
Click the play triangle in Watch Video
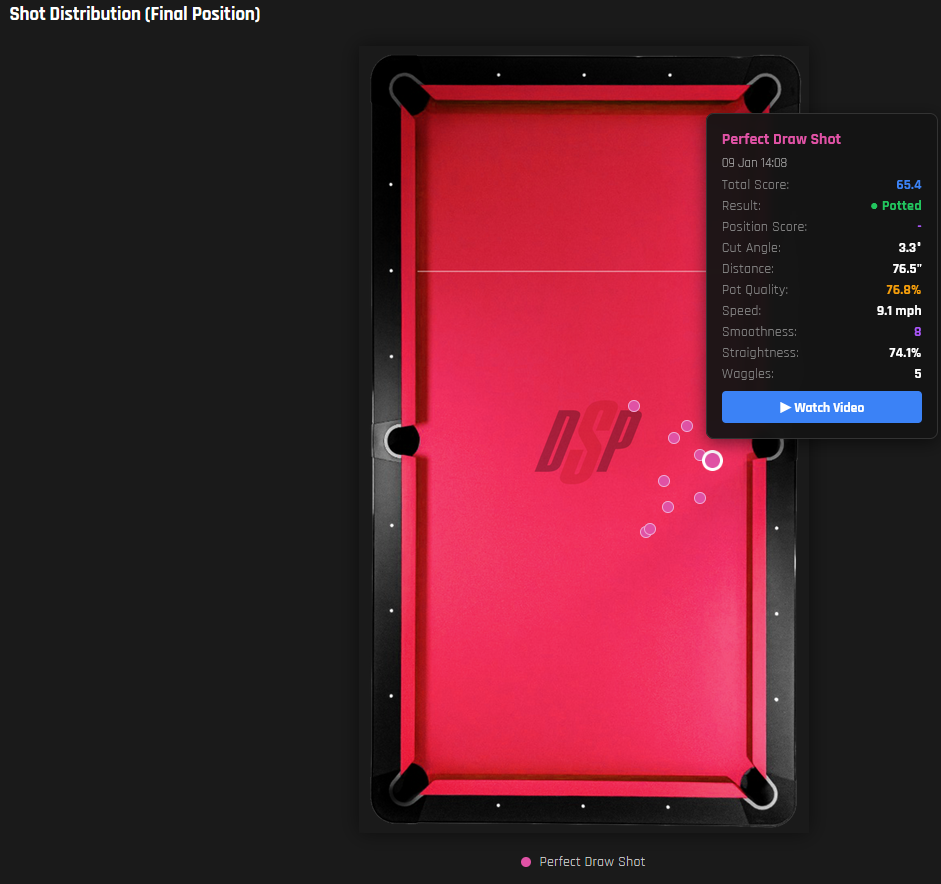point(785,408)
